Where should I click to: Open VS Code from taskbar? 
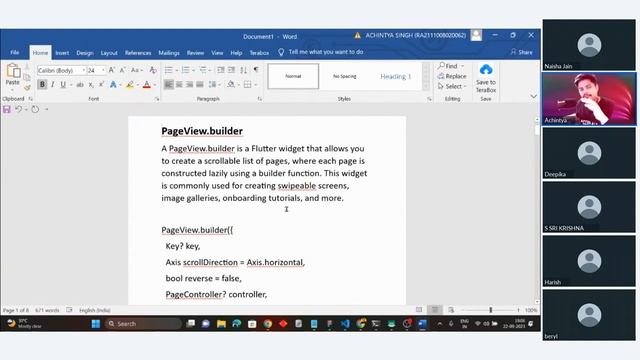tap(345, 324)
